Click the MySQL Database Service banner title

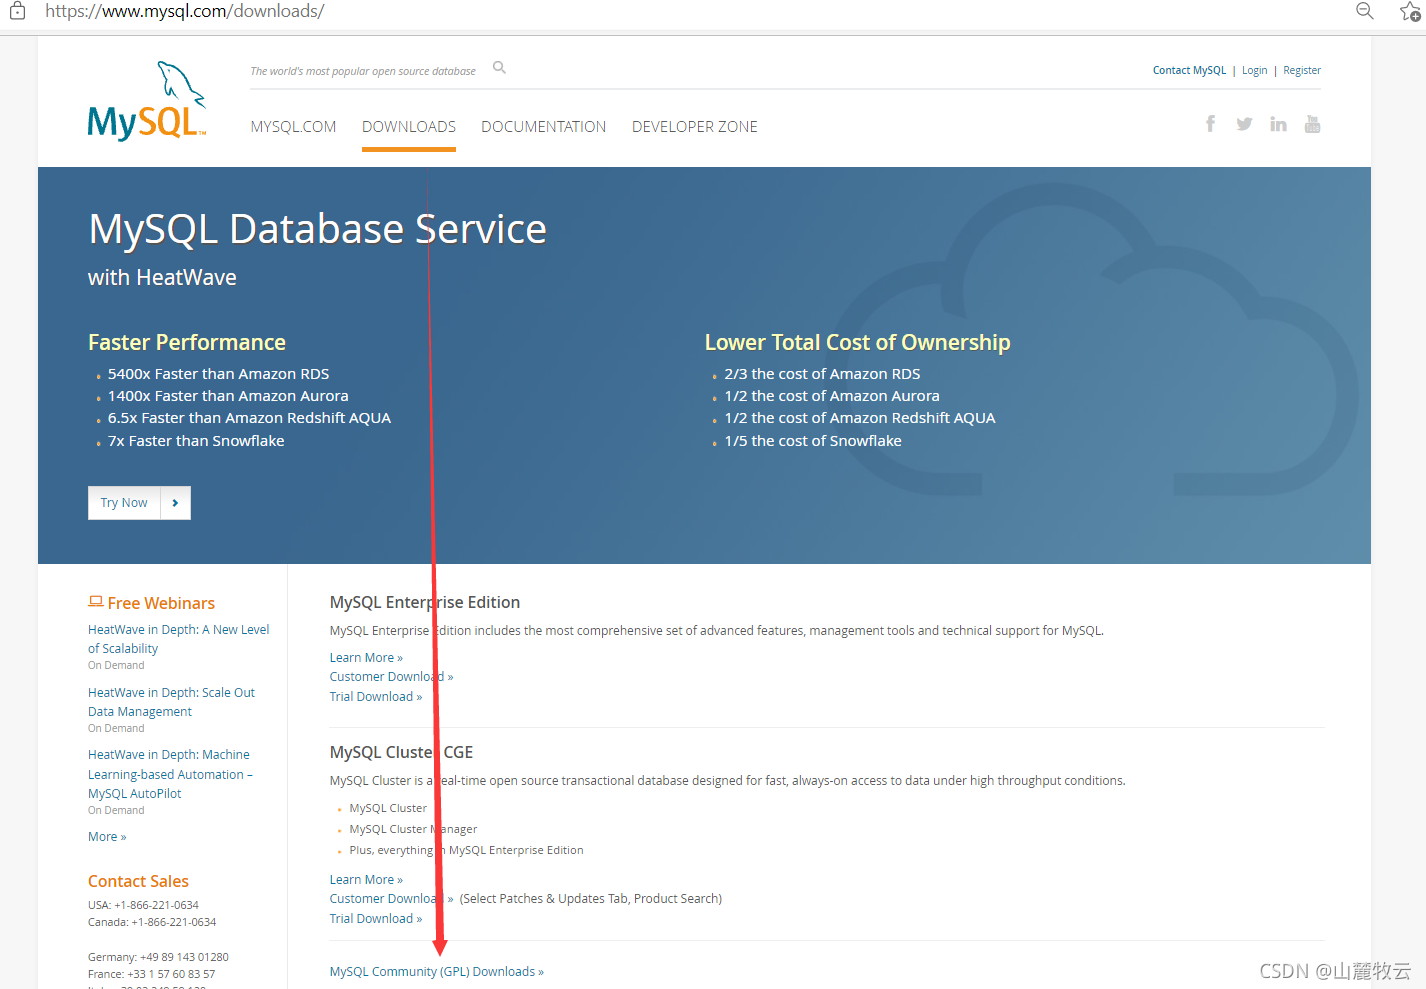point(318,229)
